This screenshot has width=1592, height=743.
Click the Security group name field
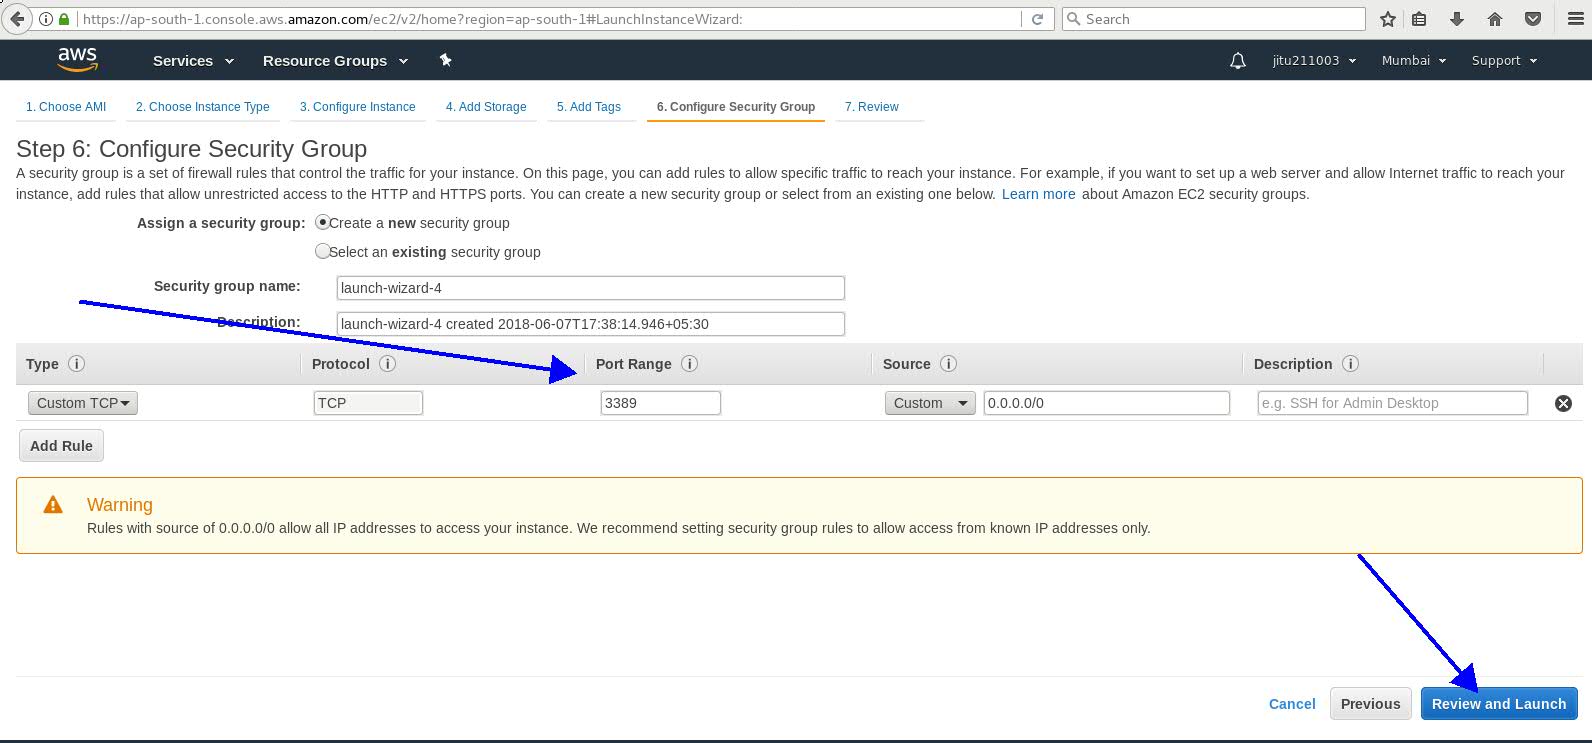click(591, 288)
